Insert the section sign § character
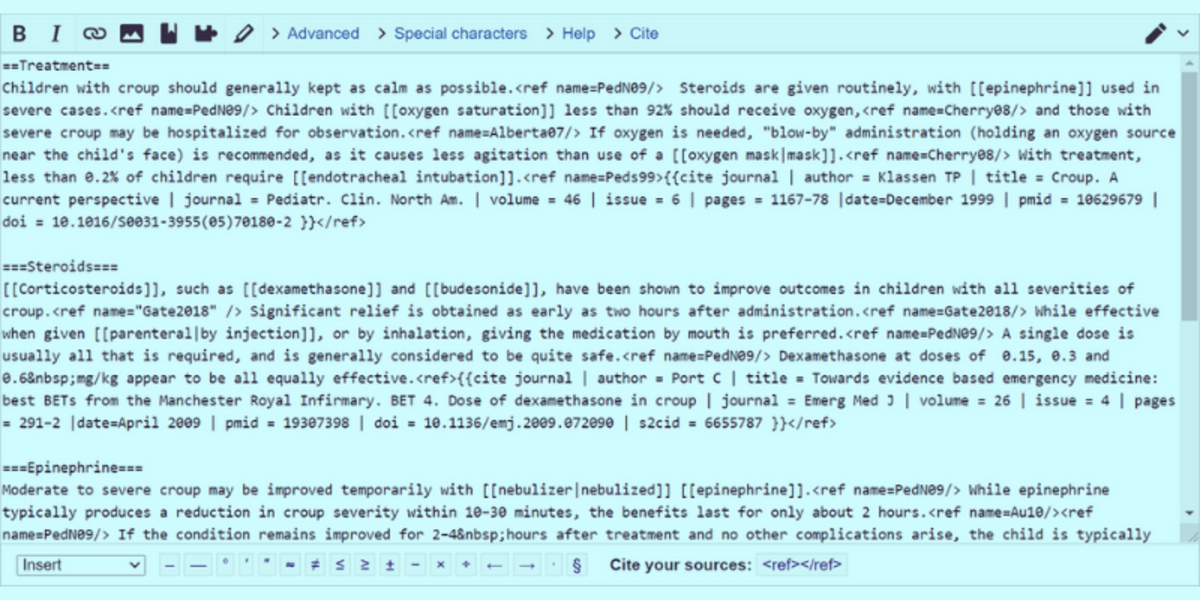1200x600 pixels. pyautogui.click(x=576, y=565)
